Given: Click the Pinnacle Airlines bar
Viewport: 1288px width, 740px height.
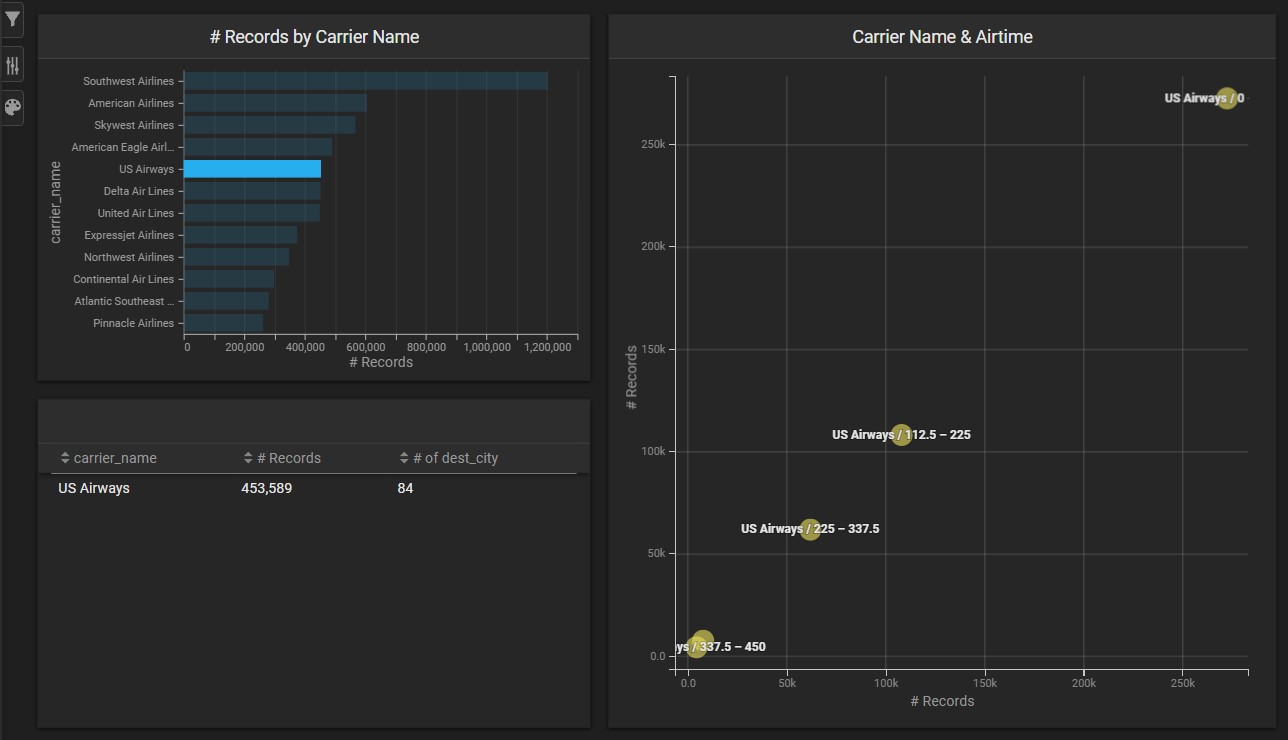Looking at the screenshot, I should click(223, 323).
